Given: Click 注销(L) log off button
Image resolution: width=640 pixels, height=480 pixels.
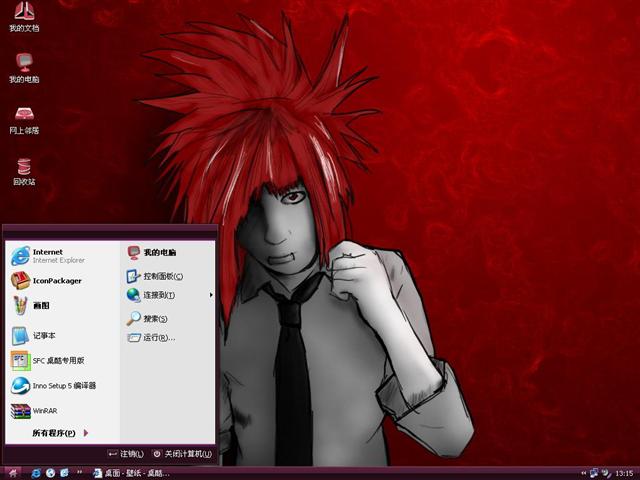Looking at the screenshot, I should 126,454.
